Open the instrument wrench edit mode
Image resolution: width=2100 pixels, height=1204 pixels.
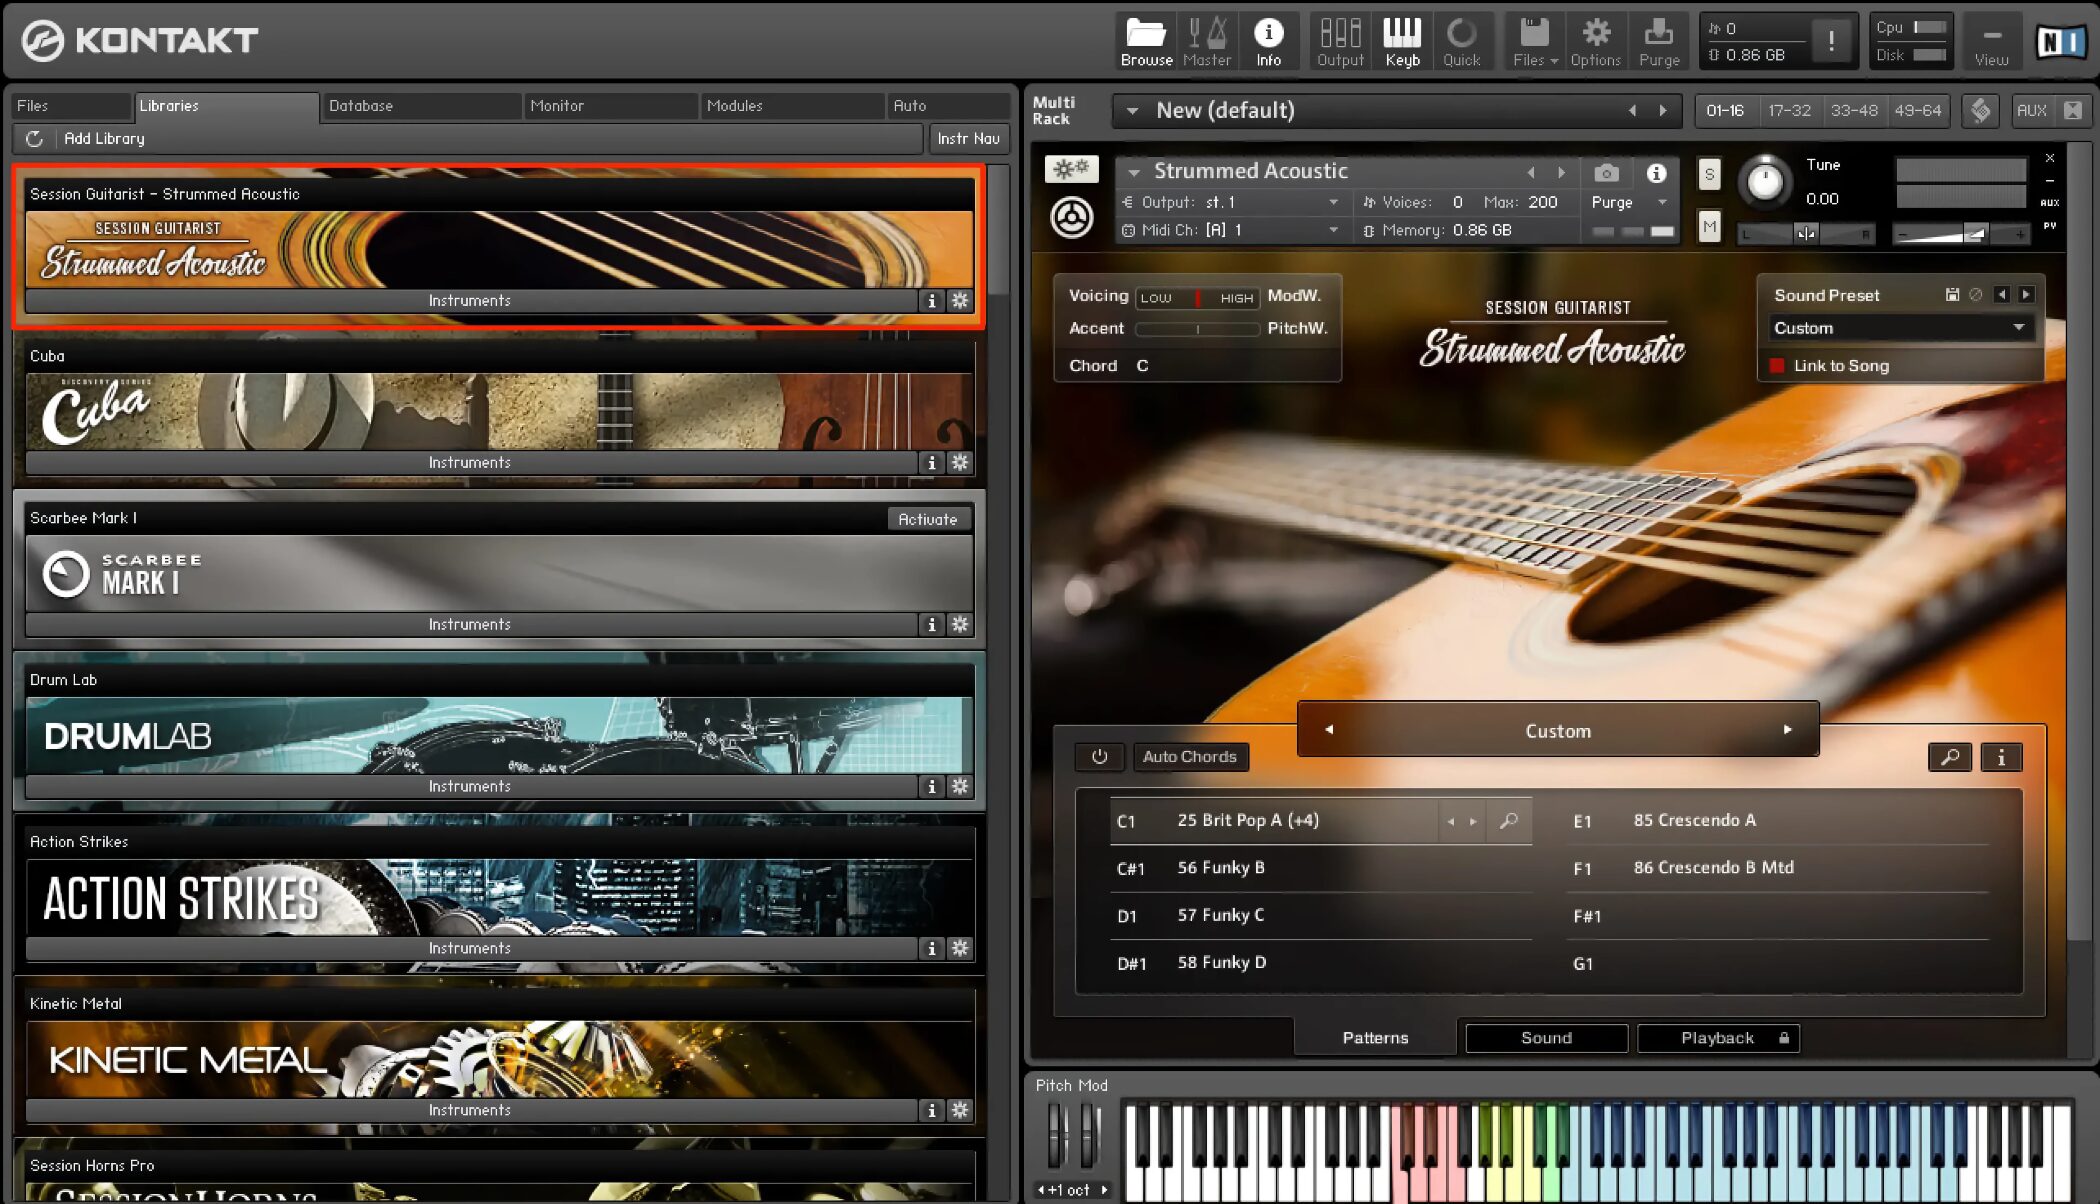click(1071, 169)
